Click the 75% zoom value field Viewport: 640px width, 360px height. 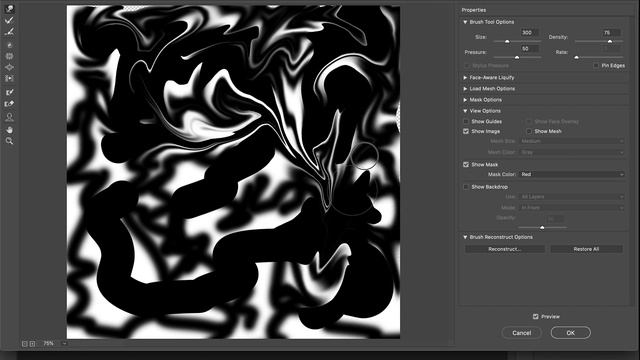click(50, 344)
